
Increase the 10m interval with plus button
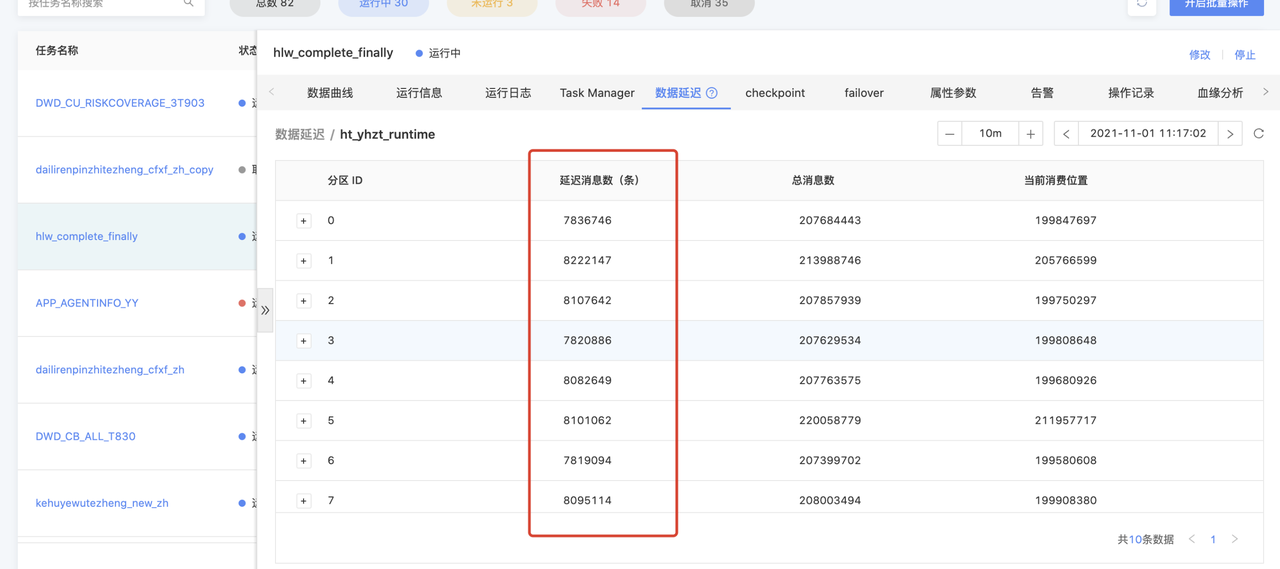[1030, 133]
